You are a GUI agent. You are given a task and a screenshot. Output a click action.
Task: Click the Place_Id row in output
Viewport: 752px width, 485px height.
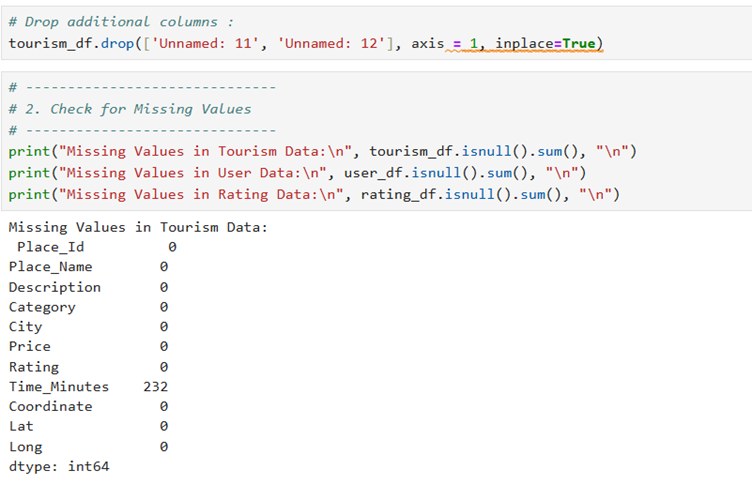(50, 247)
